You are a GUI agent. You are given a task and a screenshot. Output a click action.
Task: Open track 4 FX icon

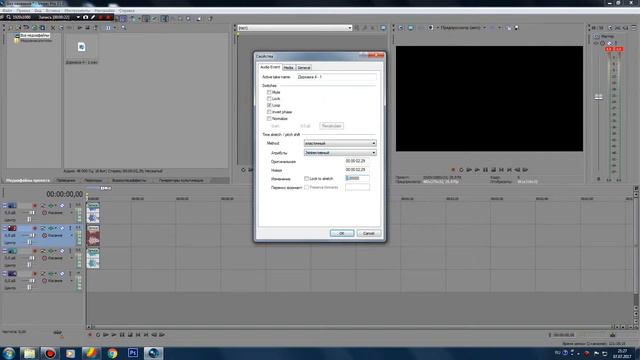(x=51, y=274)
